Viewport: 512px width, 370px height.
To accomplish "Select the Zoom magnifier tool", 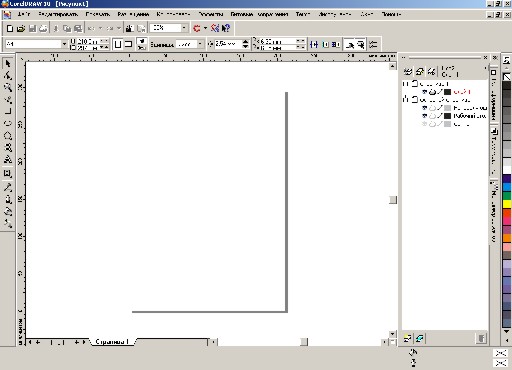I will [8, 87].
